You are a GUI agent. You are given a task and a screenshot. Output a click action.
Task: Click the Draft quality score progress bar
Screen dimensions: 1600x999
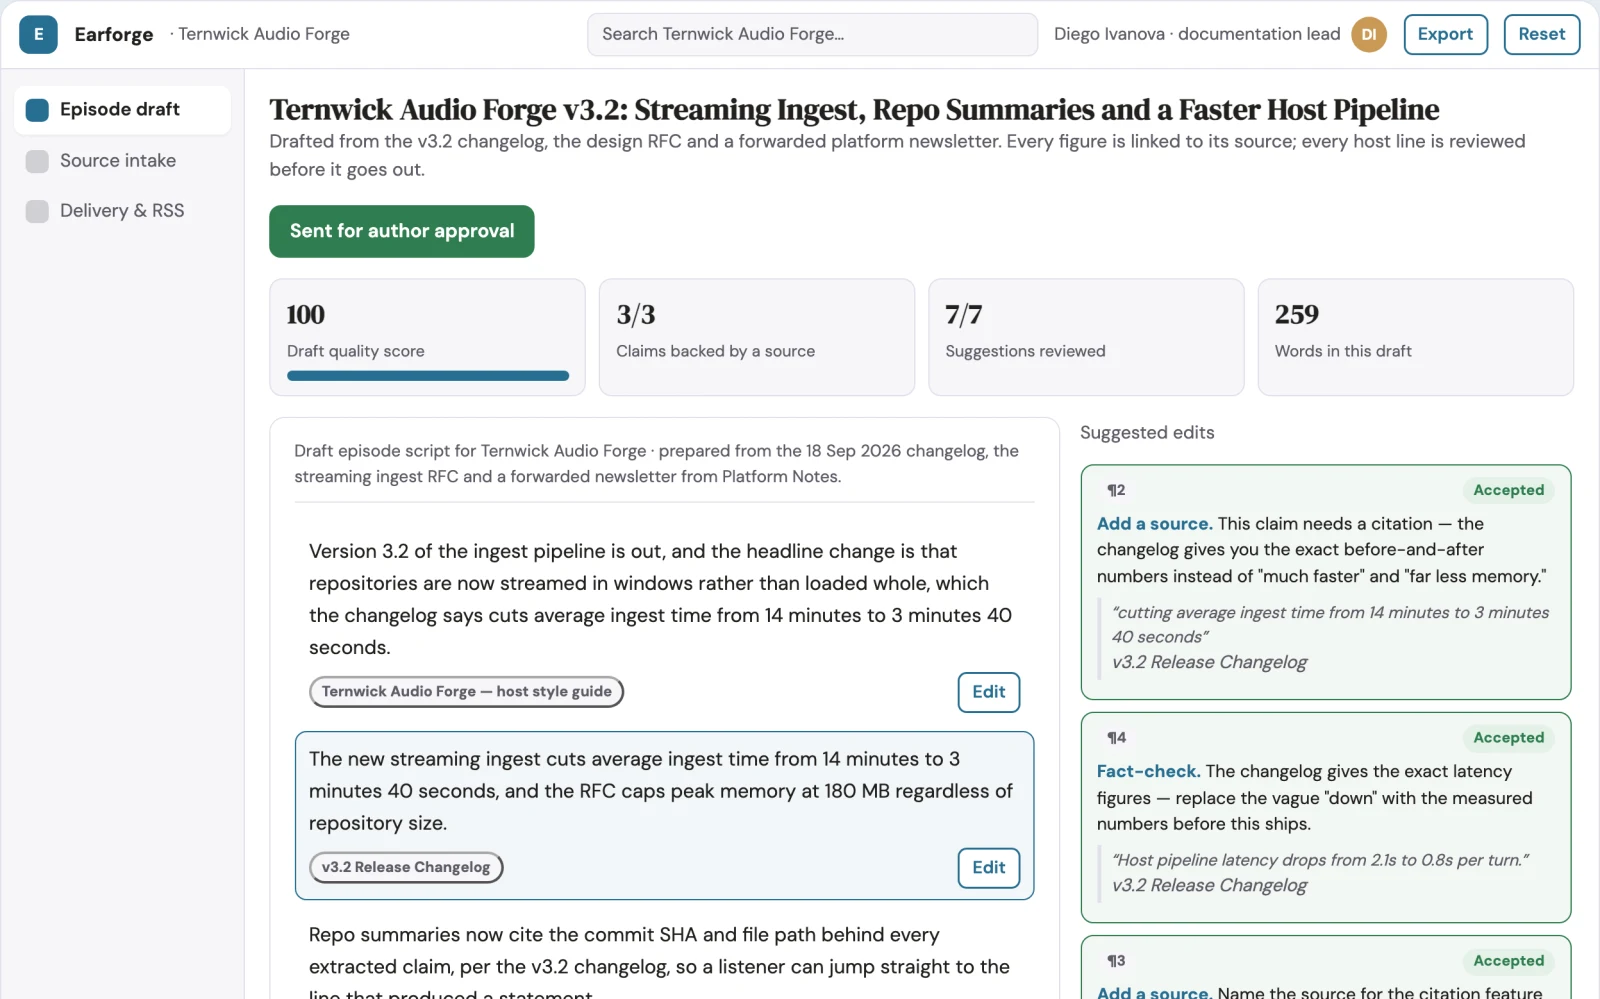pyautogui.click(x=428, y=376)
